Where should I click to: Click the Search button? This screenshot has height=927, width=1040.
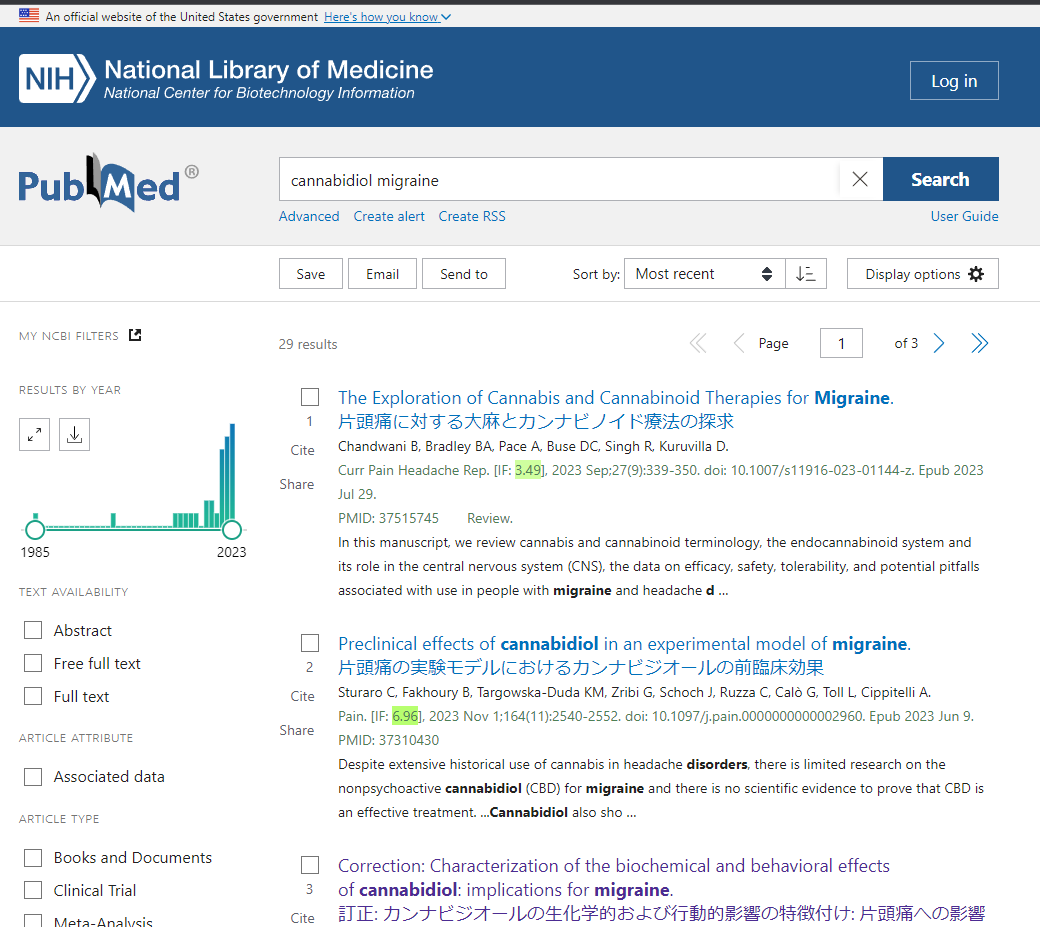[941, 179]
